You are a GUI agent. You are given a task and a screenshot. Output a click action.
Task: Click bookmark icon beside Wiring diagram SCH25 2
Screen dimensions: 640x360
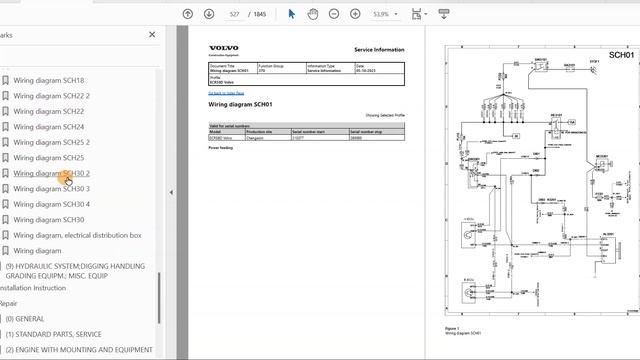pyautogui.click(x=6, y=142)
